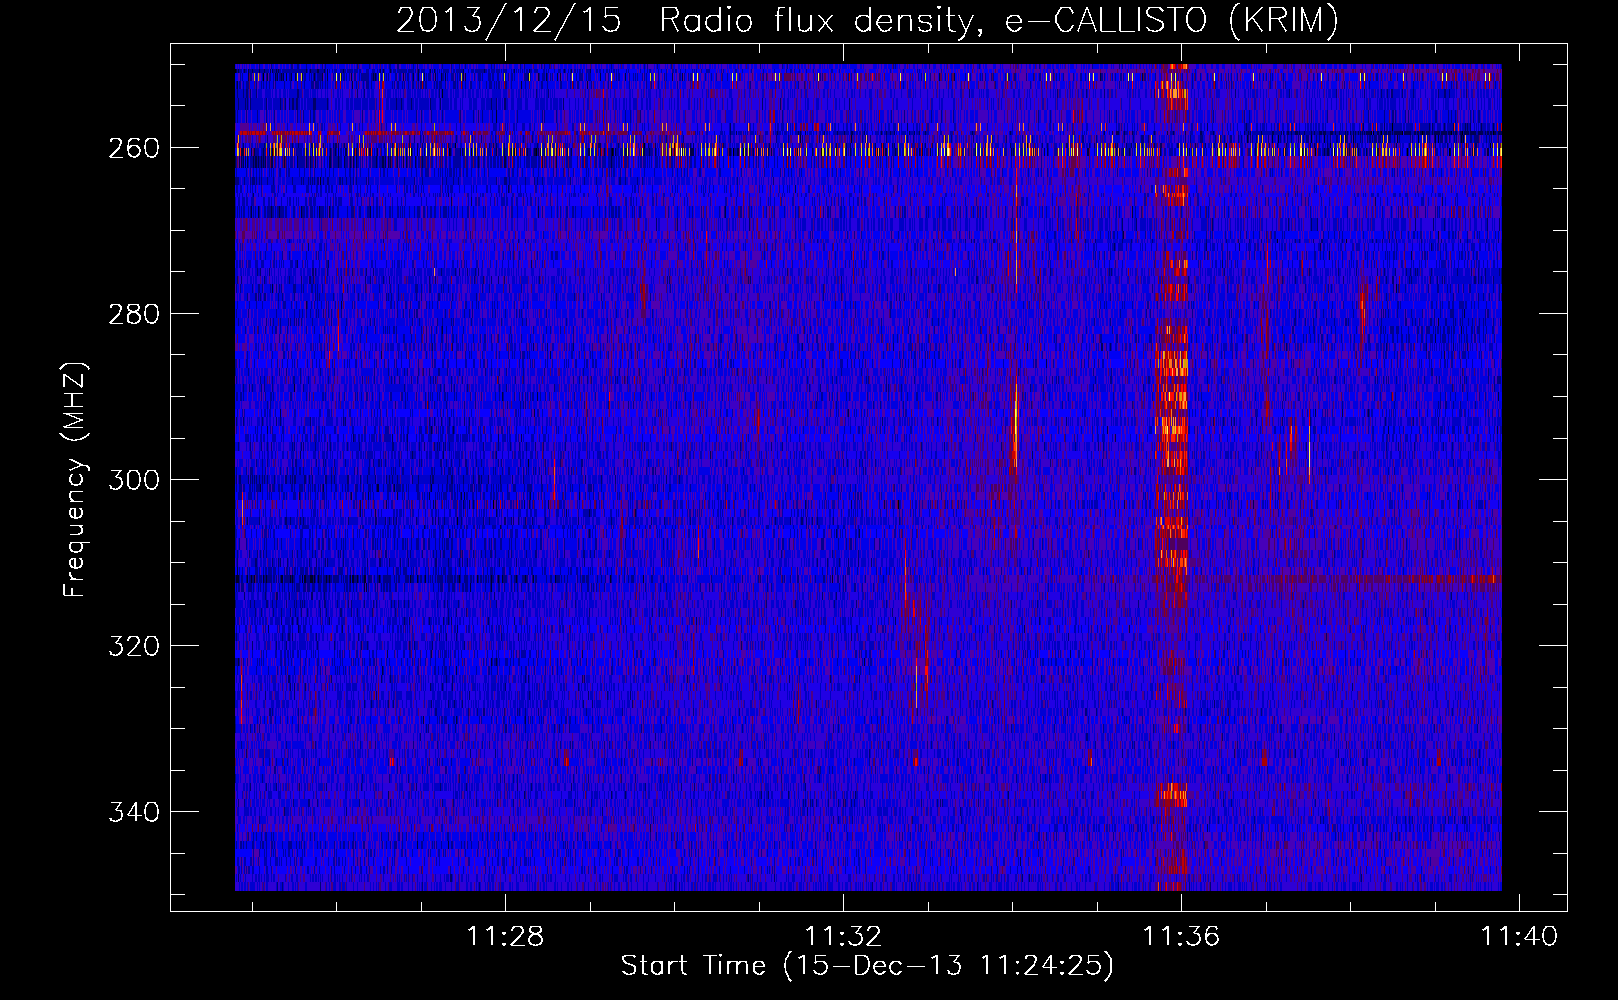Click the date "2013/12/15" in the title
The image size is (1618, 1000).
(x=507, y=20)
